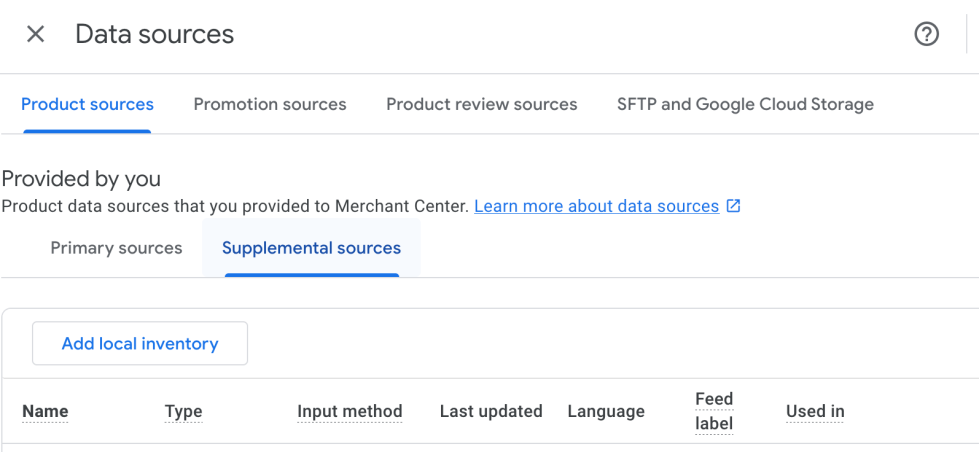This screenshot has width=979, height=452.
Task: Click the Name column header
Action: click(x=45, y=411)
